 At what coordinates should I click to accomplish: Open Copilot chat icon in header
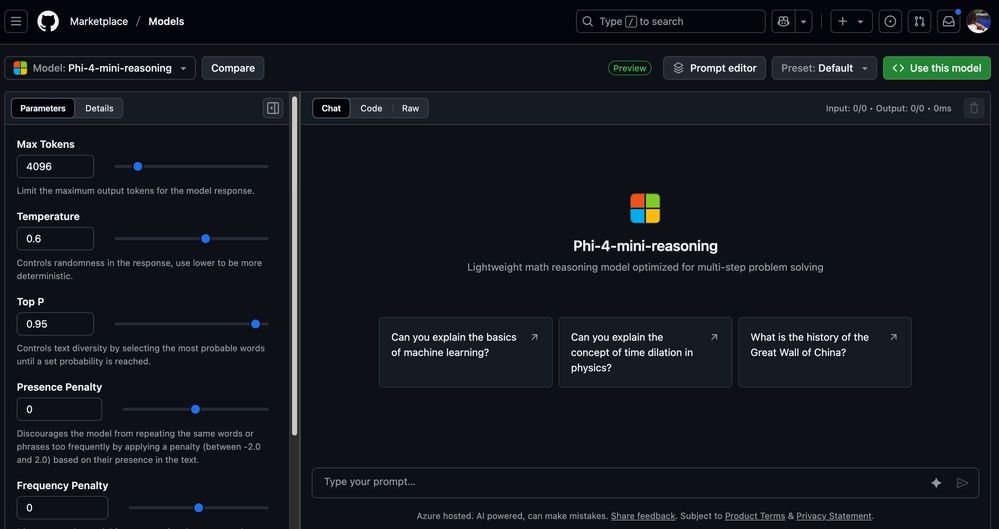click(x=783, y=21)
